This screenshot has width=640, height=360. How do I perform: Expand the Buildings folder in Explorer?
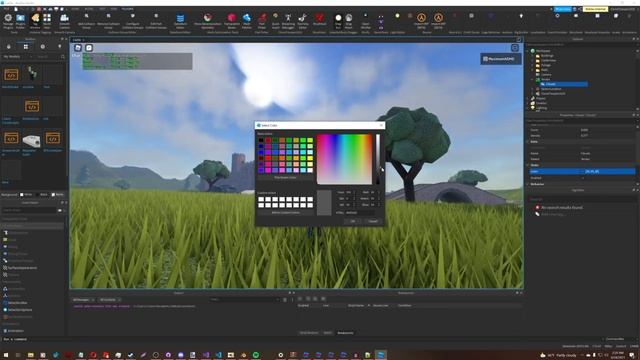click(533, 56)
